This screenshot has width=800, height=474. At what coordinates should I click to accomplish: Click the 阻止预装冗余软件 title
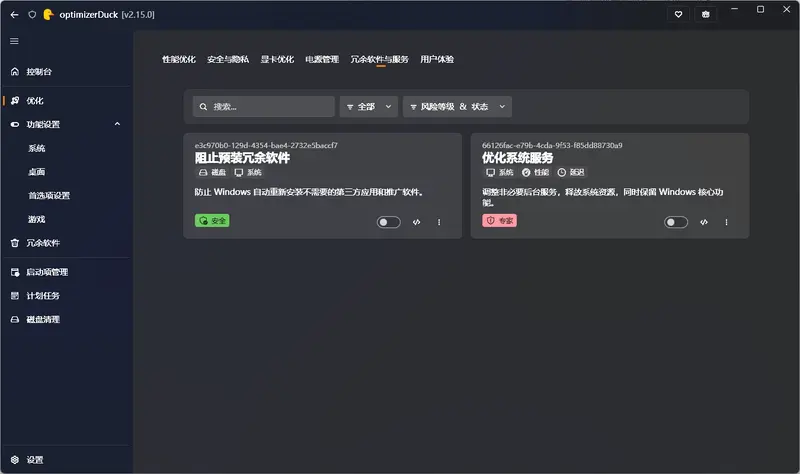click(x=242, y=158)
